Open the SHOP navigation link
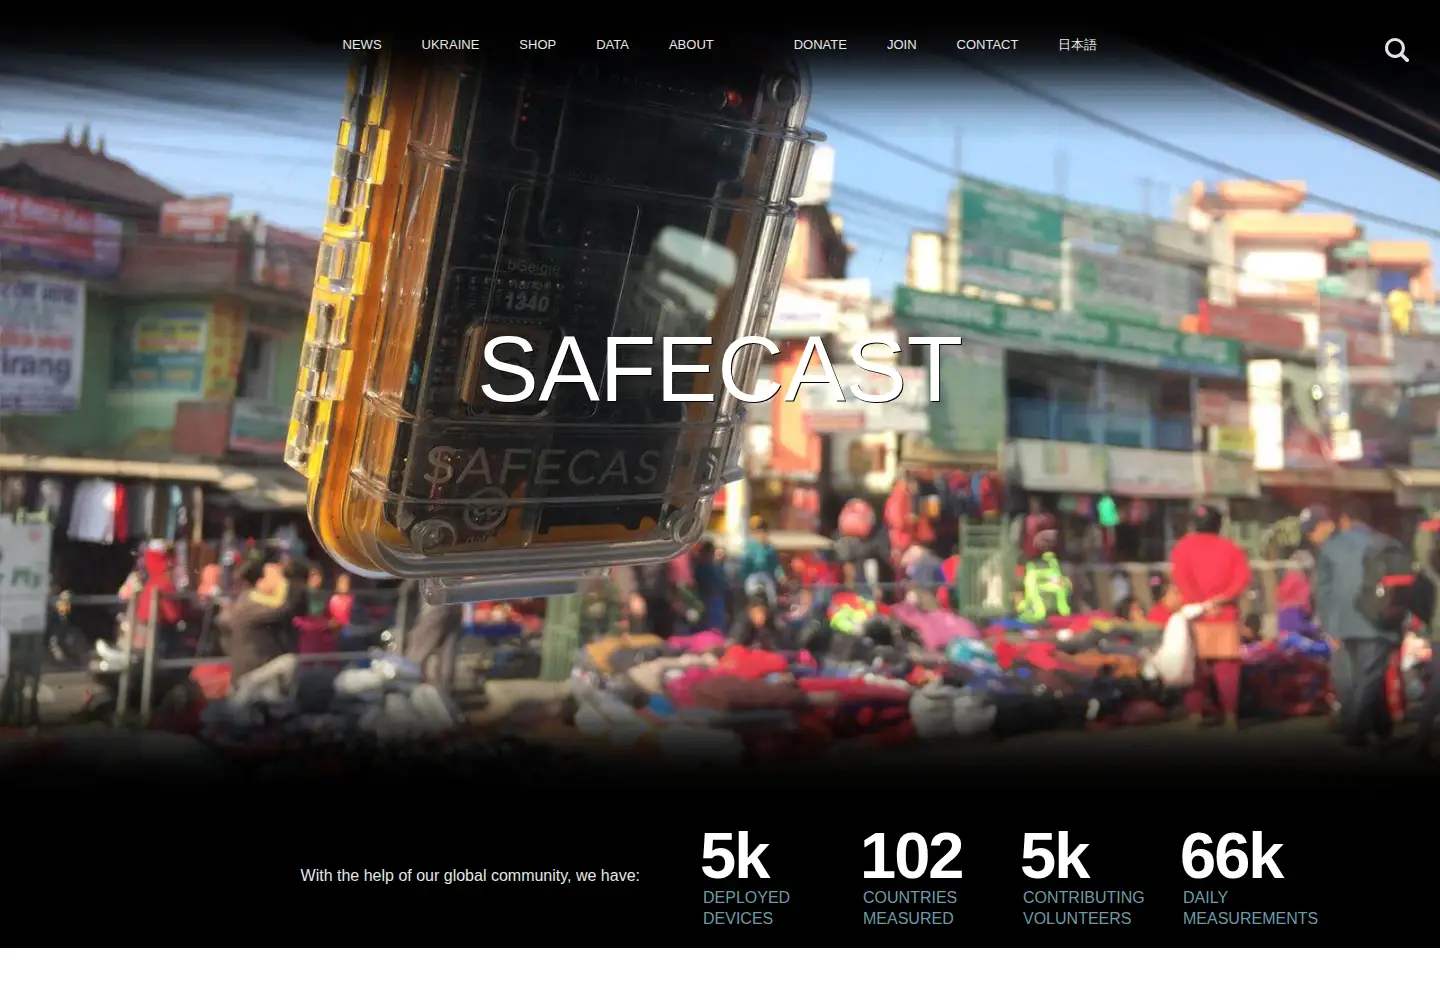1440x1000 pixels. (x=537, y=45)
